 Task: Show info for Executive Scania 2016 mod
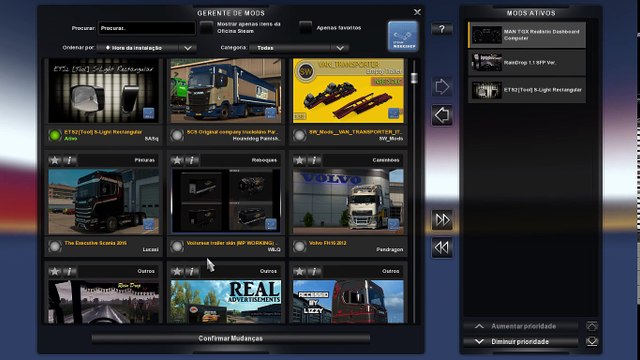click(69, 160)
